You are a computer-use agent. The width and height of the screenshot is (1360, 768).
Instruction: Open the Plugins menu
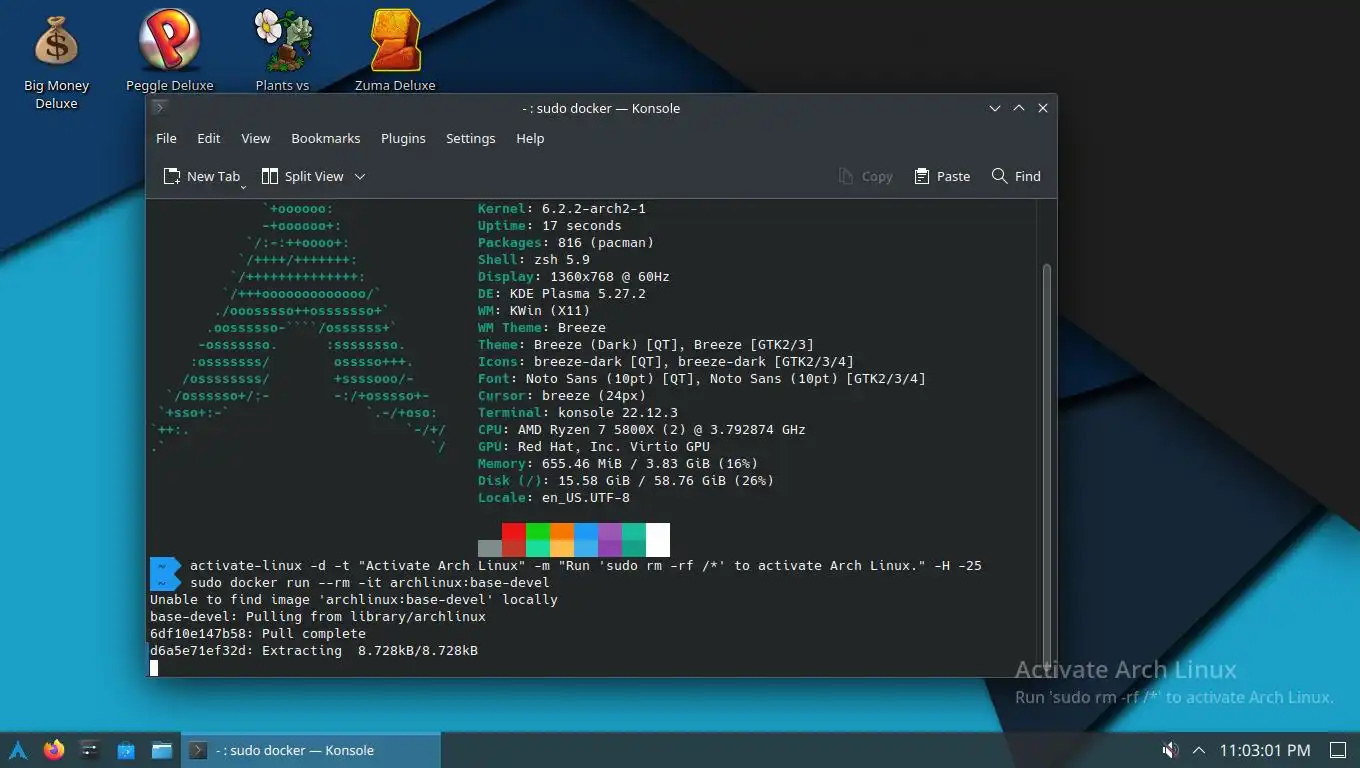[403, 138]
